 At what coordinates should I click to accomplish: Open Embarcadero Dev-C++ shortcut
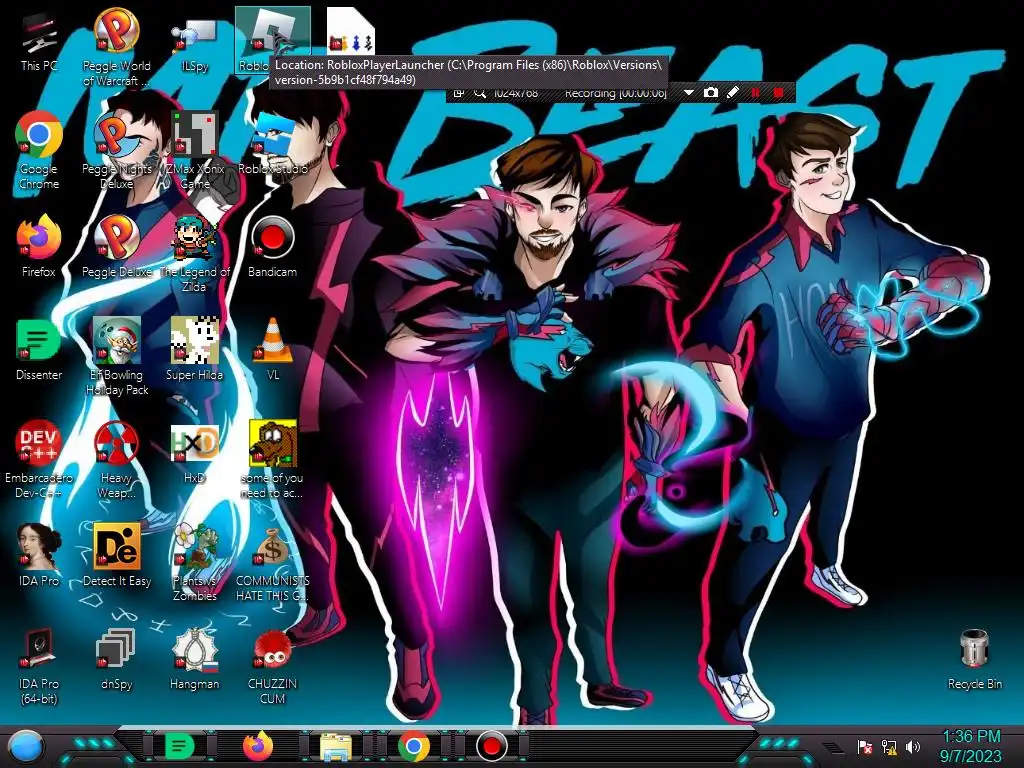39,460
